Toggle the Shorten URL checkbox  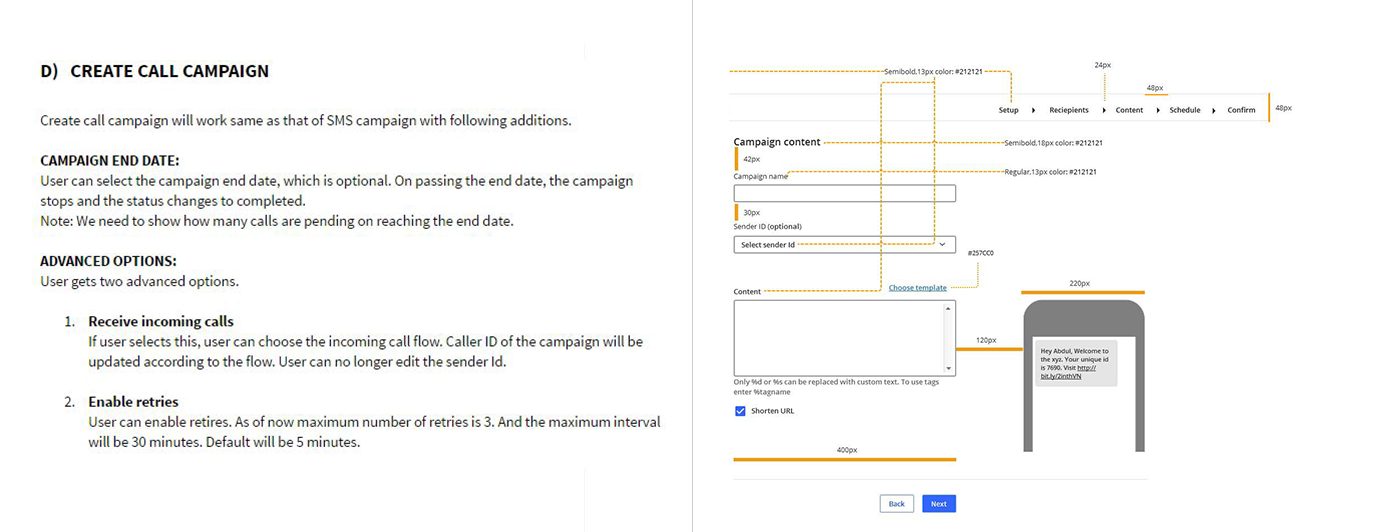pyautogui.click(x=740, y=411)
